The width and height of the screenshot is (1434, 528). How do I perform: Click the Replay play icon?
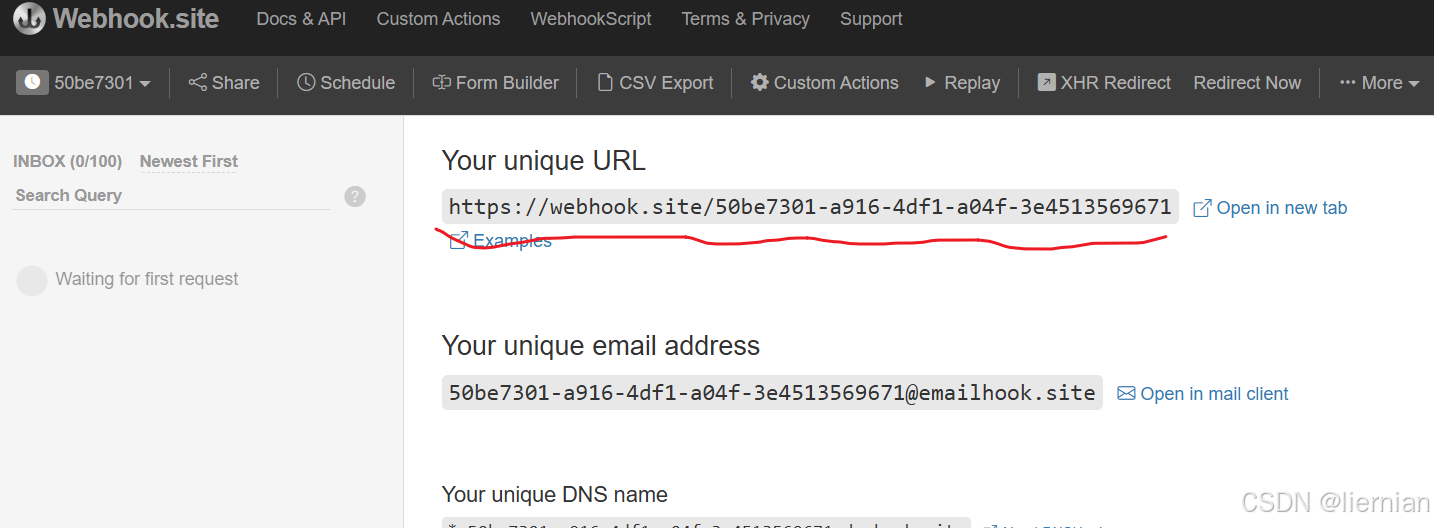[930, 83]
